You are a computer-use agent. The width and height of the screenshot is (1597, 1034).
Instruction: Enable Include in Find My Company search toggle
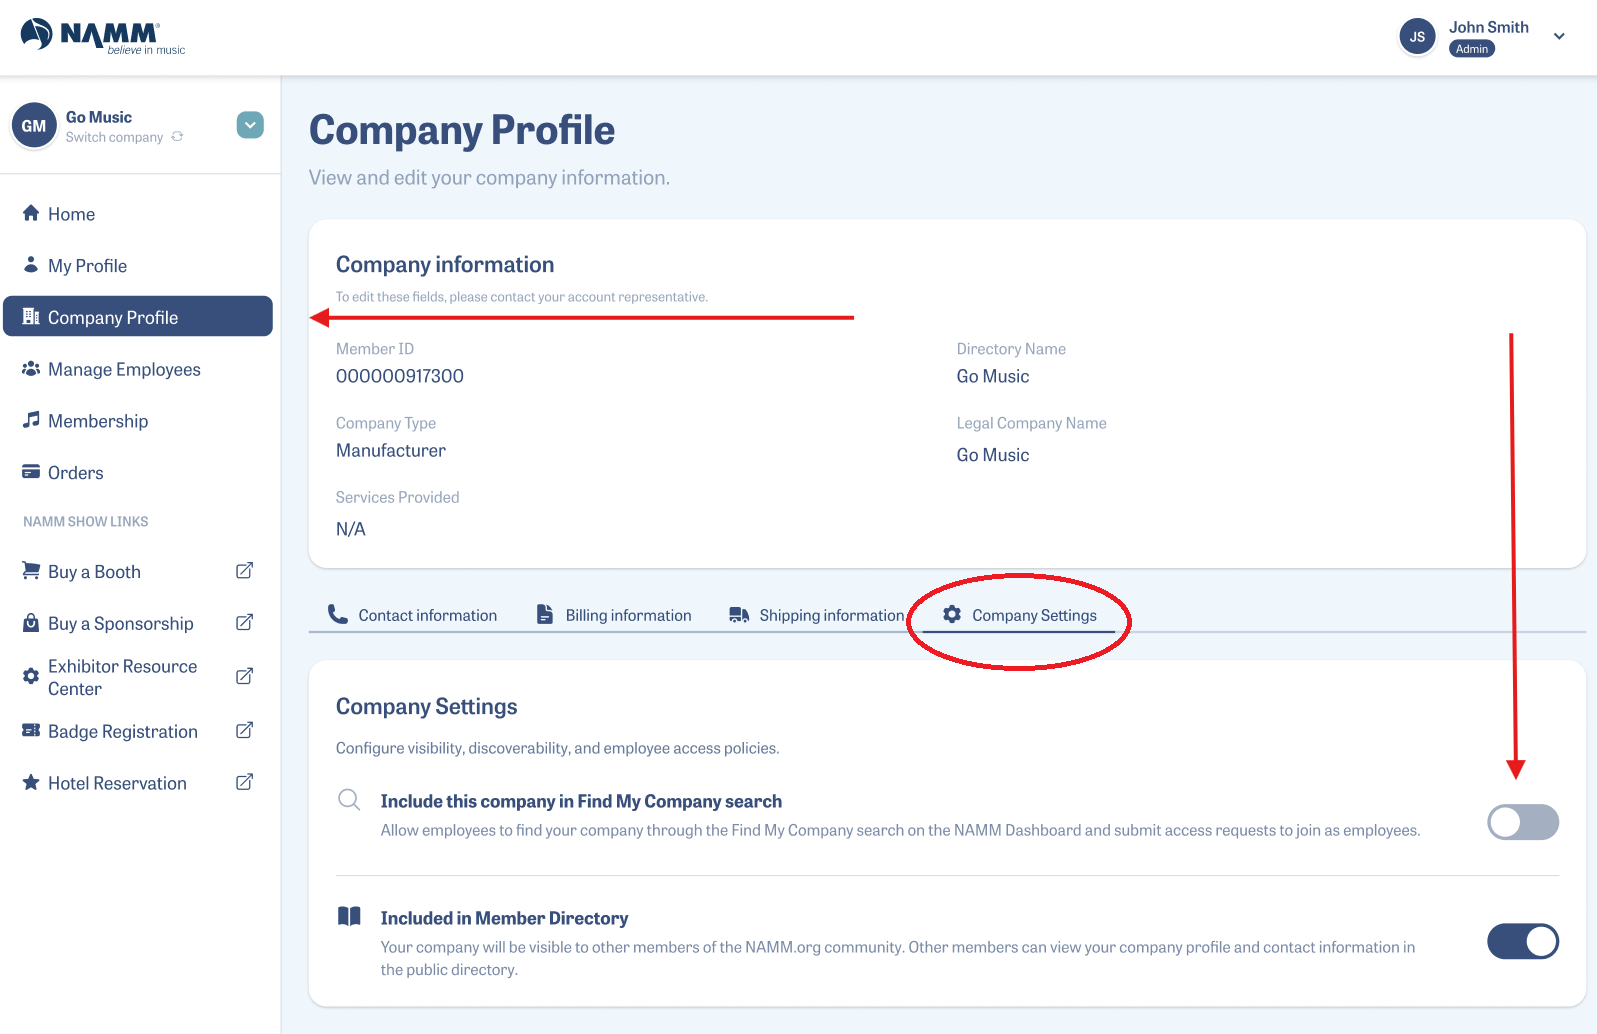(1523, 822)
